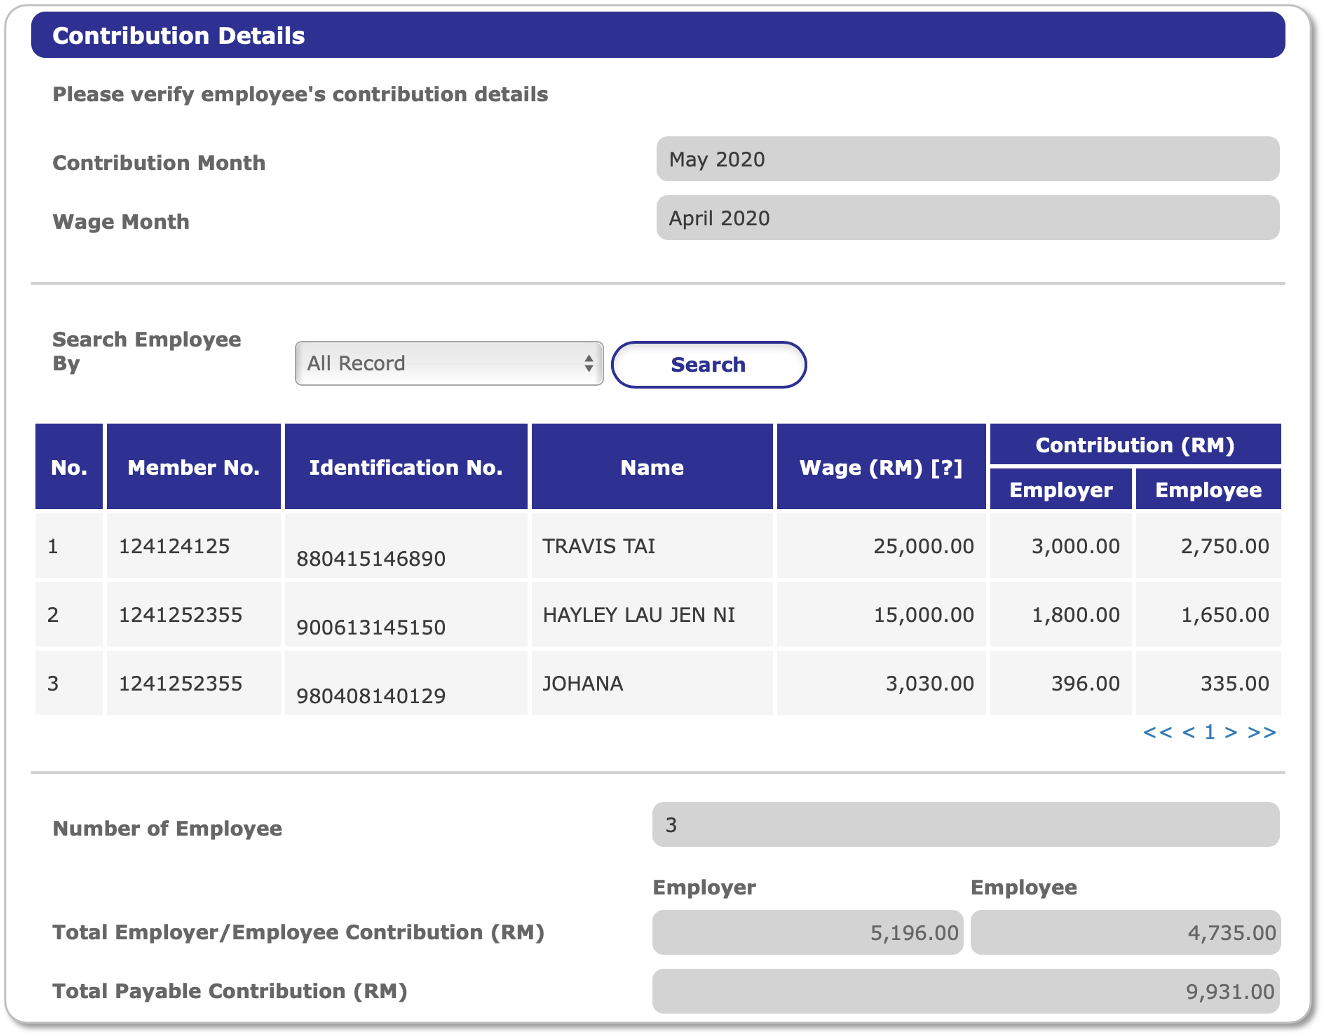
Task: Click the Wage (RM) [?] help header
Action: [x=881, y=467]
